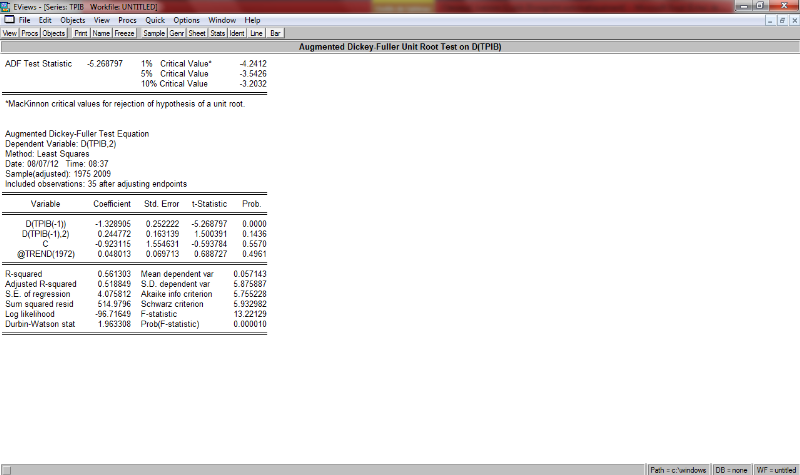Click the Name toolbar button
The height and width of the screenshot is (475, 800).
click(x=101, y=33)
